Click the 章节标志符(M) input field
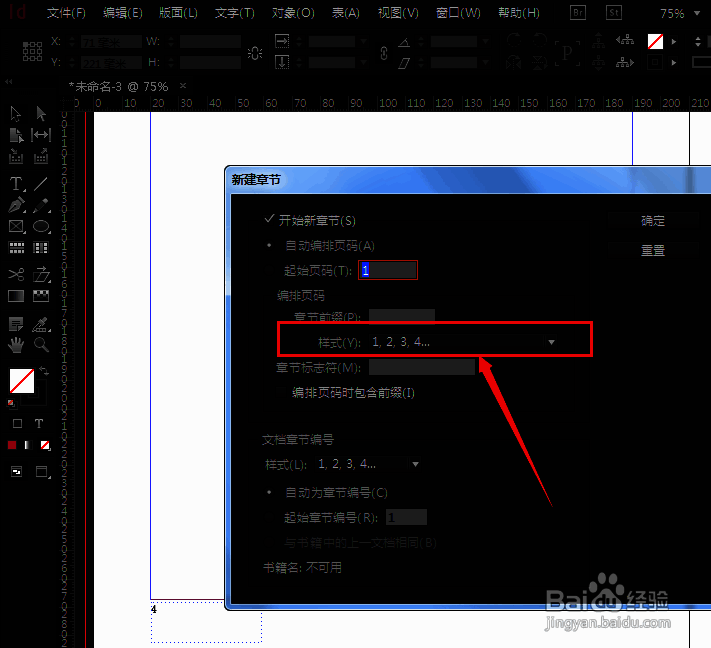Viewport: 711px width, 648px height. (422, 367)
